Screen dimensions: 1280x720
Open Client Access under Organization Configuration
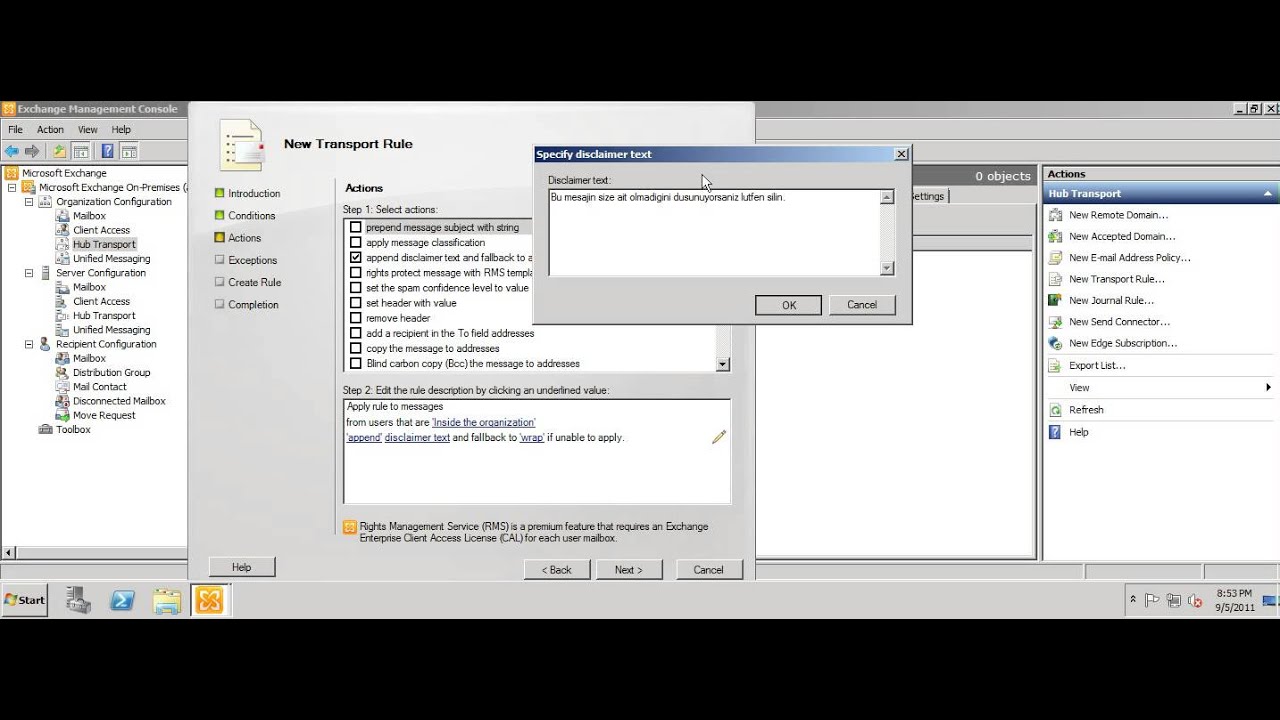coord(101,230)
